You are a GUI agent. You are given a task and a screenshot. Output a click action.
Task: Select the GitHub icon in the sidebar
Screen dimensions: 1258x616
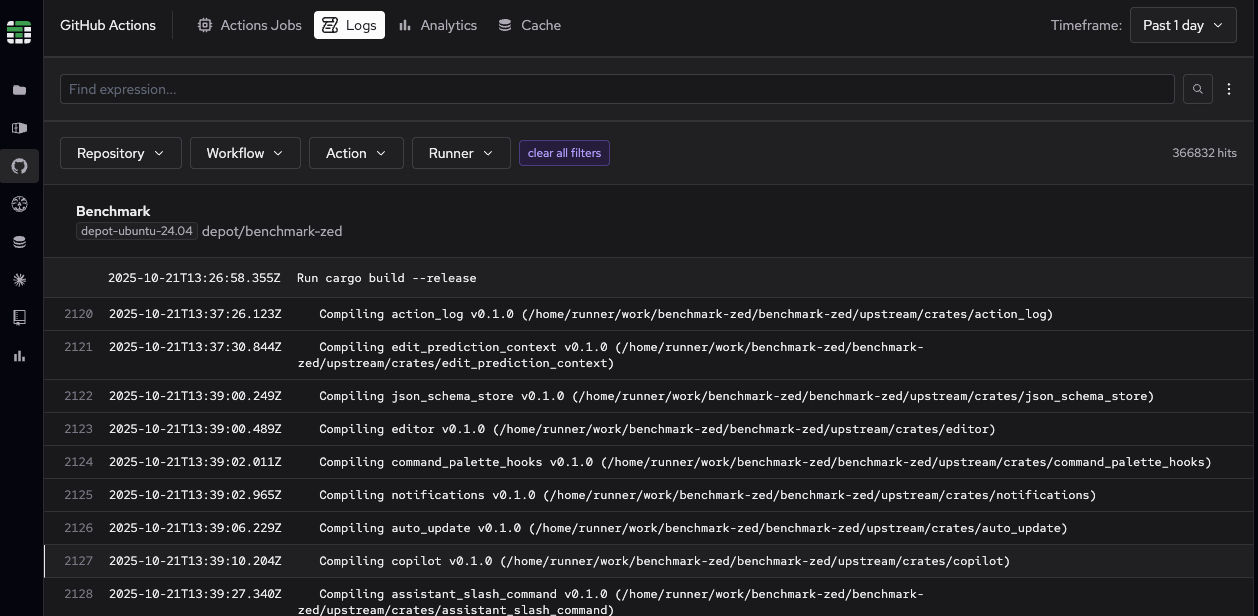pyautogui.click(x=19, y=166)
